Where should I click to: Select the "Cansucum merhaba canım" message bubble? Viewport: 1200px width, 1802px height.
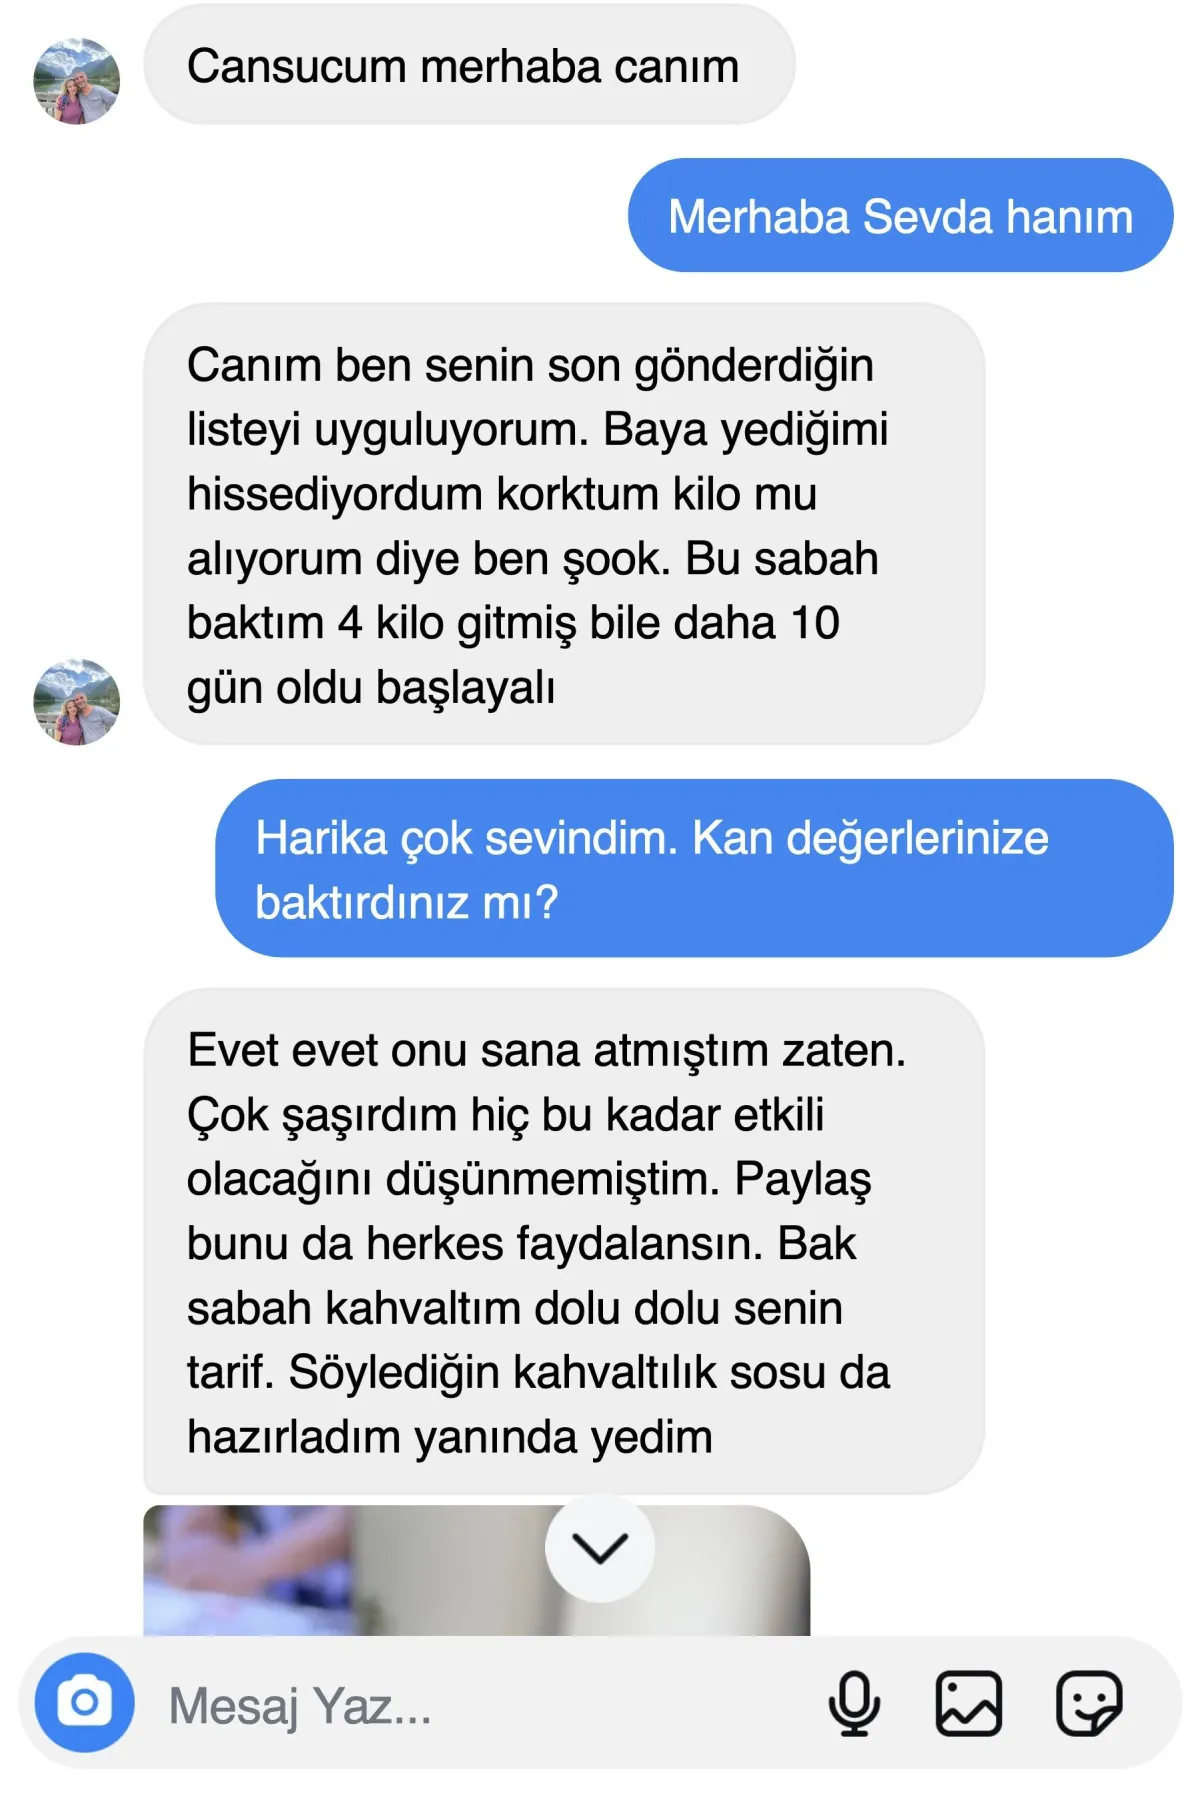point(469,65)
